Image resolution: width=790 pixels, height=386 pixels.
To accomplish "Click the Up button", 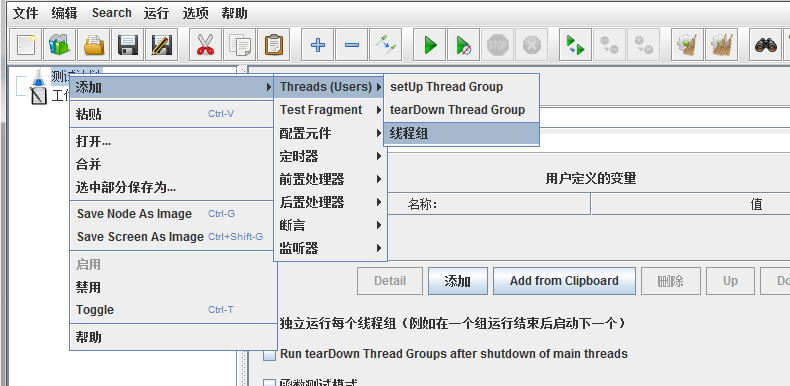I will (x=730, y=281).
